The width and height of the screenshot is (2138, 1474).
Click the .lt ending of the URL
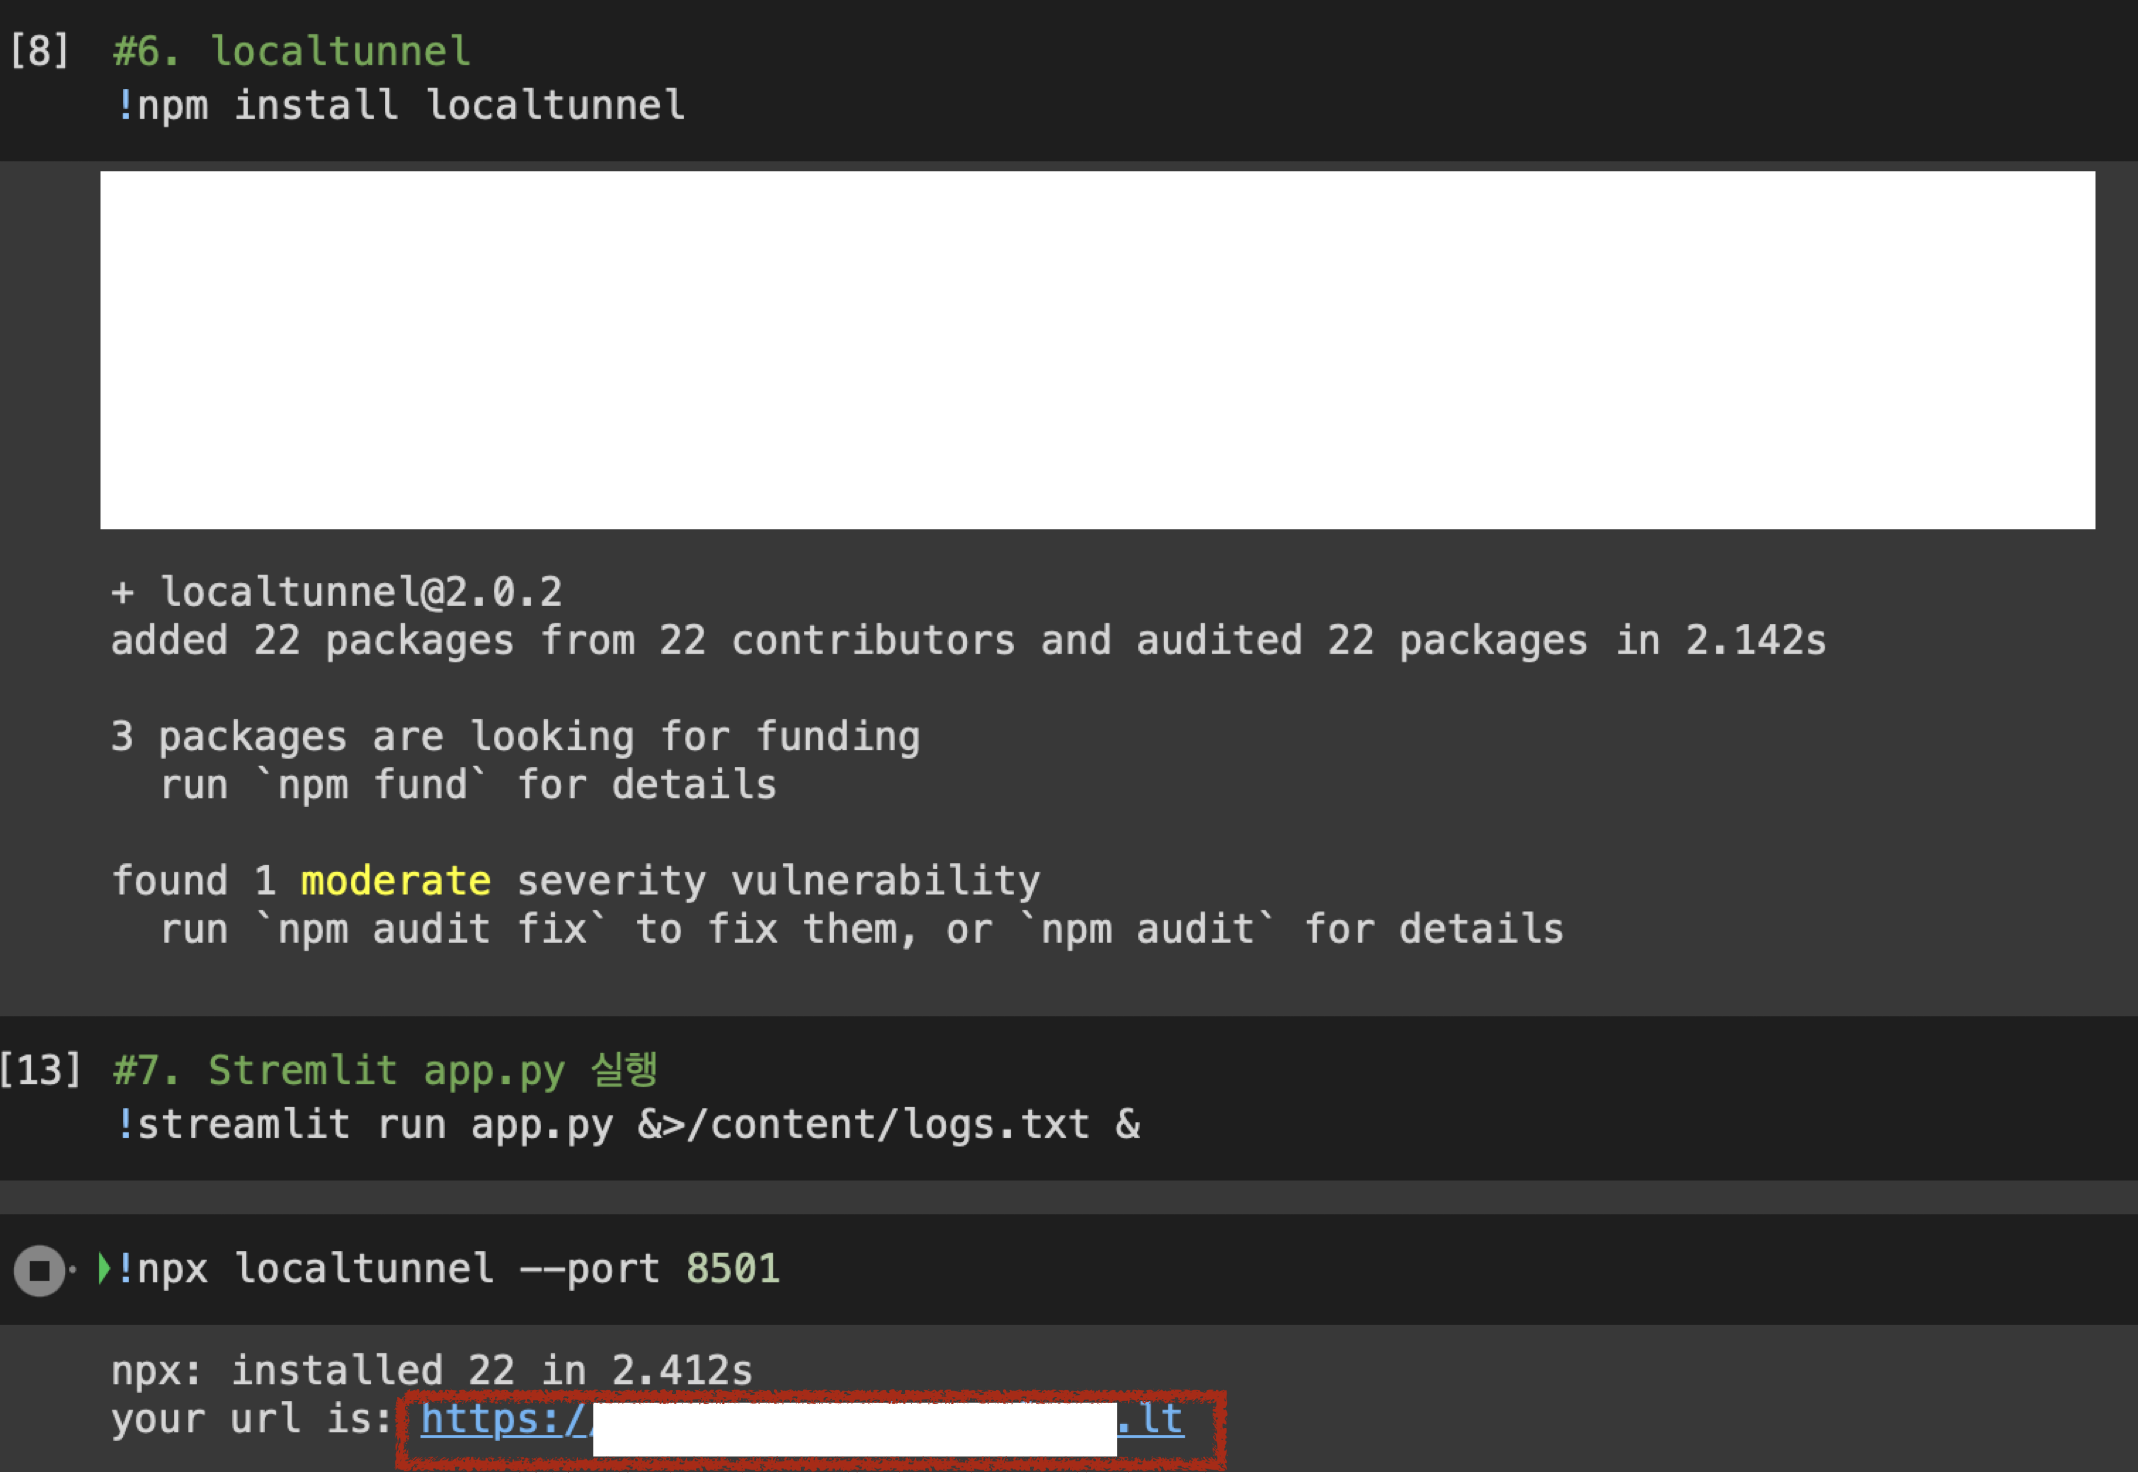1151,1419
